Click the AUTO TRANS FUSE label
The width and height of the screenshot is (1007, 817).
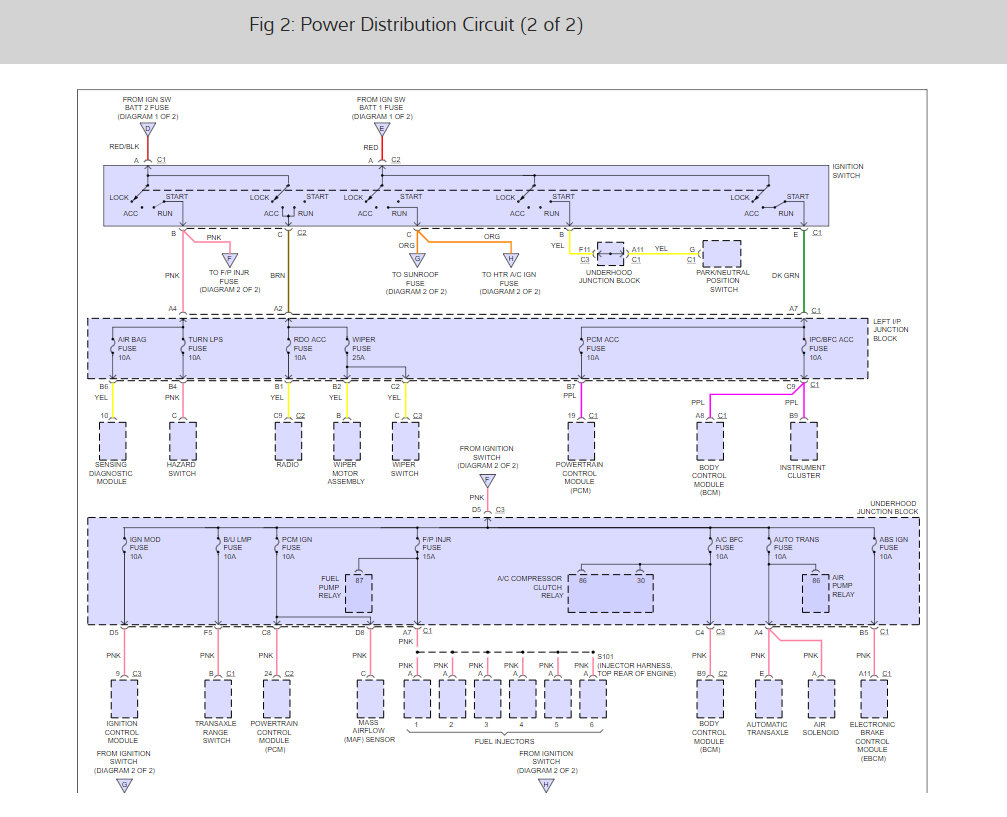click(x=796, y=548)
